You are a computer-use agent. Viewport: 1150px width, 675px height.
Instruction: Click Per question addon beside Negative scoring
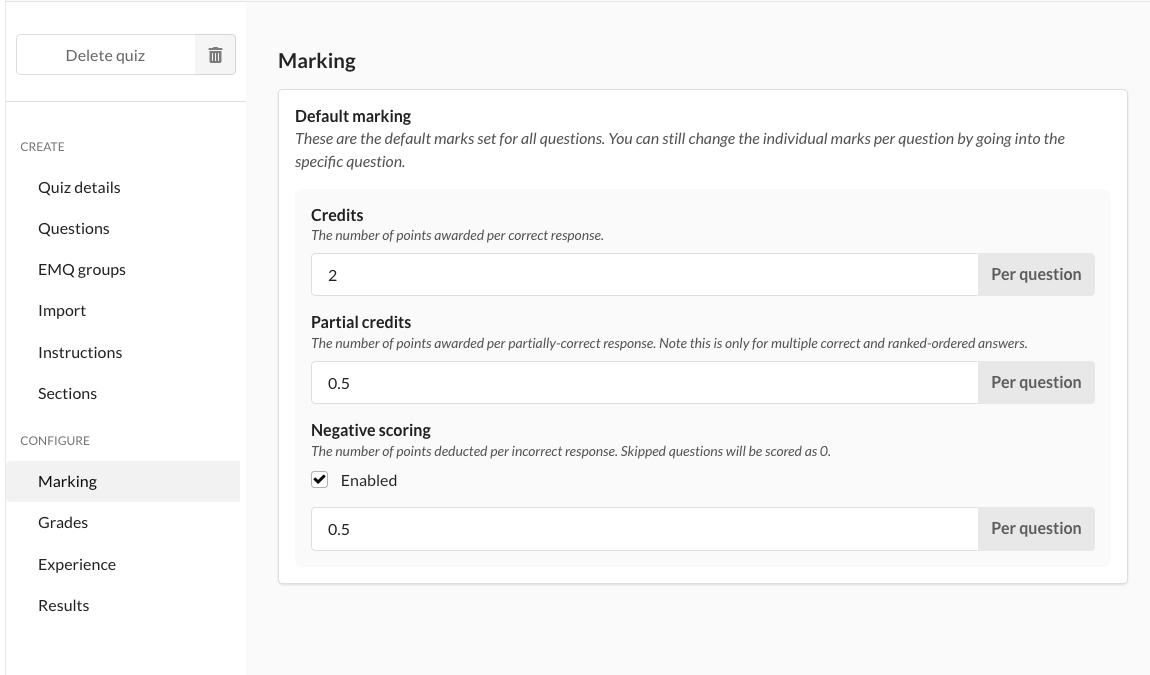[x=1036, y=529]
